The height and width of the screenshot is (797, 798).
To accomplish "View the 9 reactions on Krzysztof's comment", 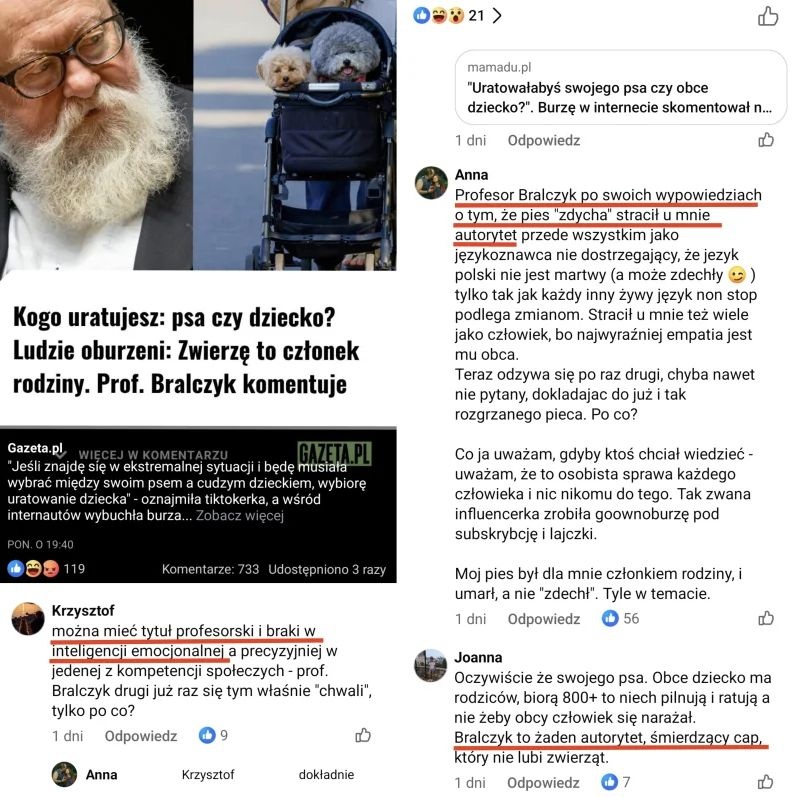I will point(213,735).
